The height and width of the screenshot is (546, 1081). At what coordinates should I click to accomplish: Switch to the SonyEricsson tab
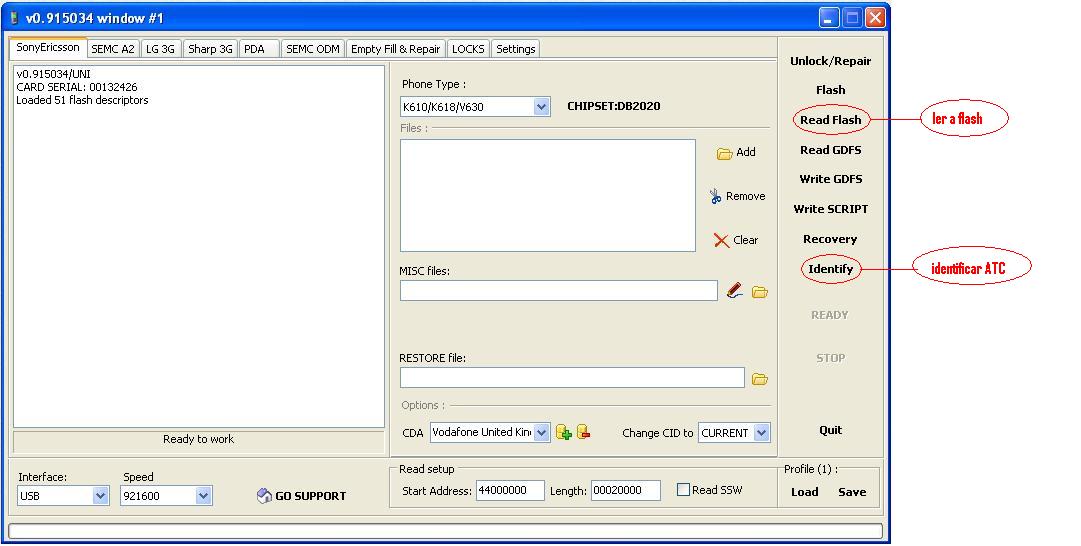(x=48, y=48)
